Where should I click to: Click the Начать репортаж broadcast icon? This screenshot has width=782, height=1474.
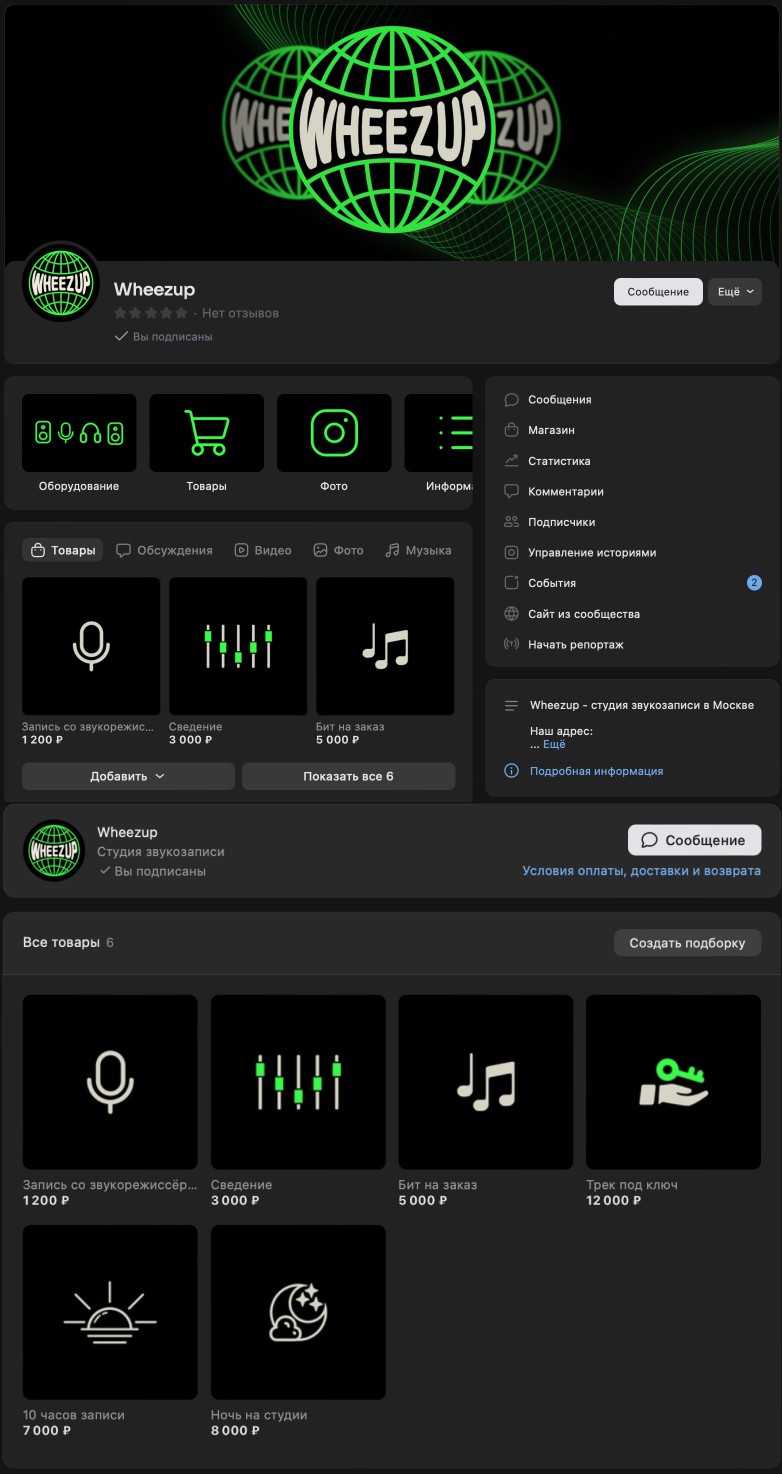(511, 645)
